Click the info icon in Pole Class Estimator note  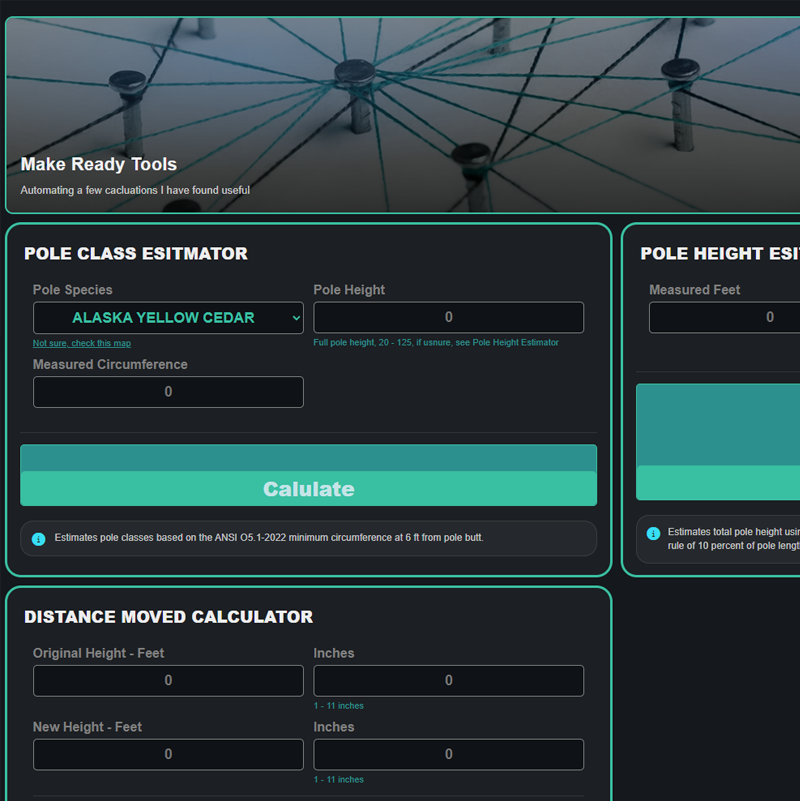pyautogui.click(x=39, y=539)
